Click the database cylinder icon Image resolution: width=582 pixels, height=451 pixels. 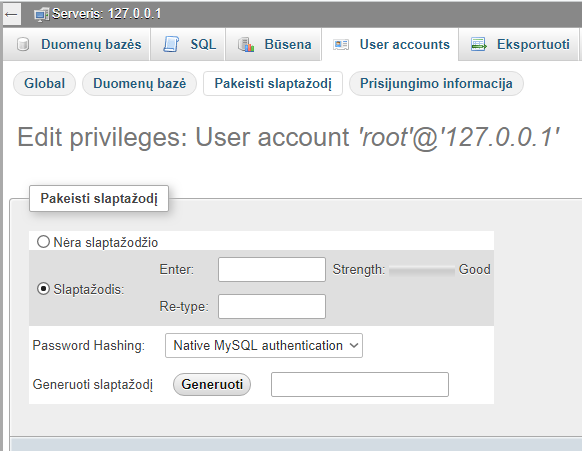coord(23,45)
